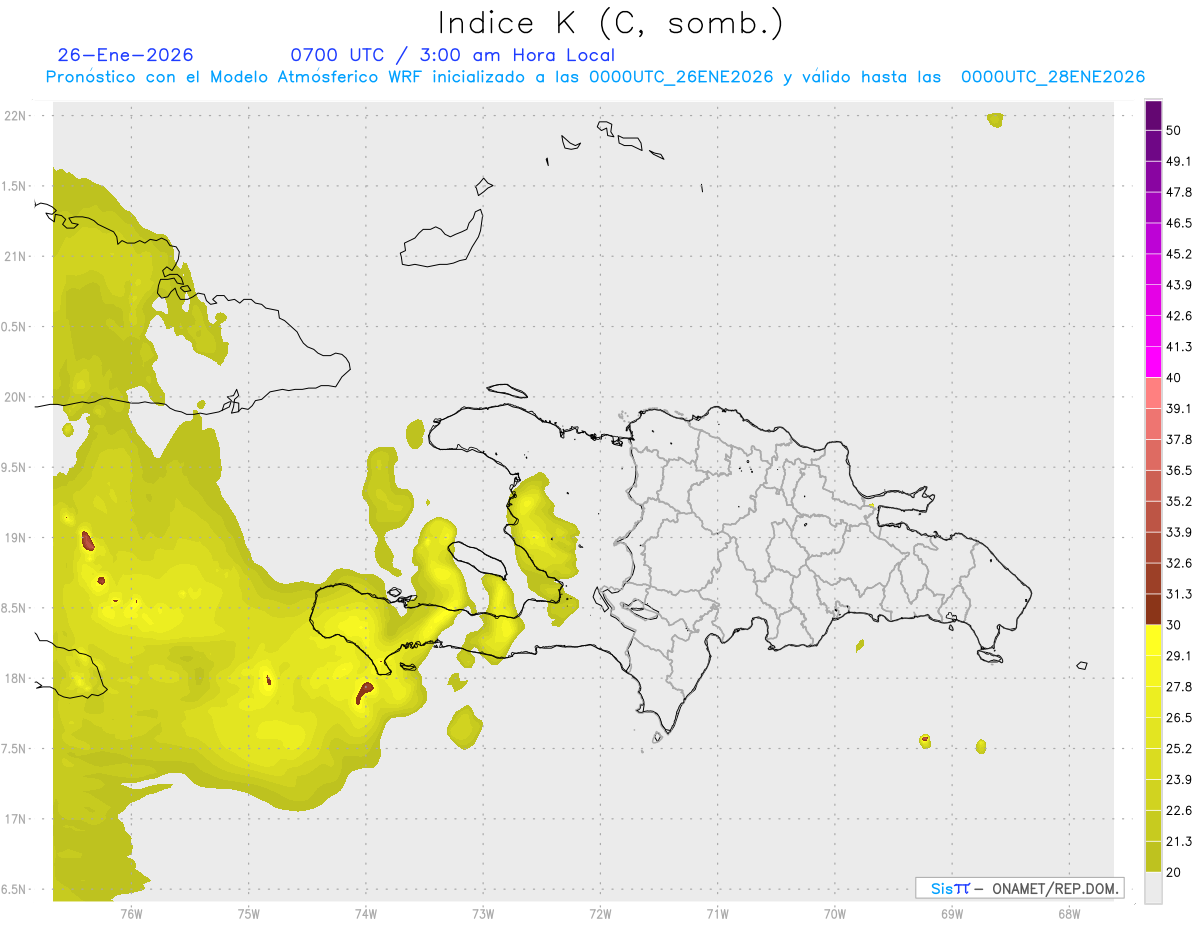
Task: Click the '25.2' value on the color scale
Action: pos(1179,748)
